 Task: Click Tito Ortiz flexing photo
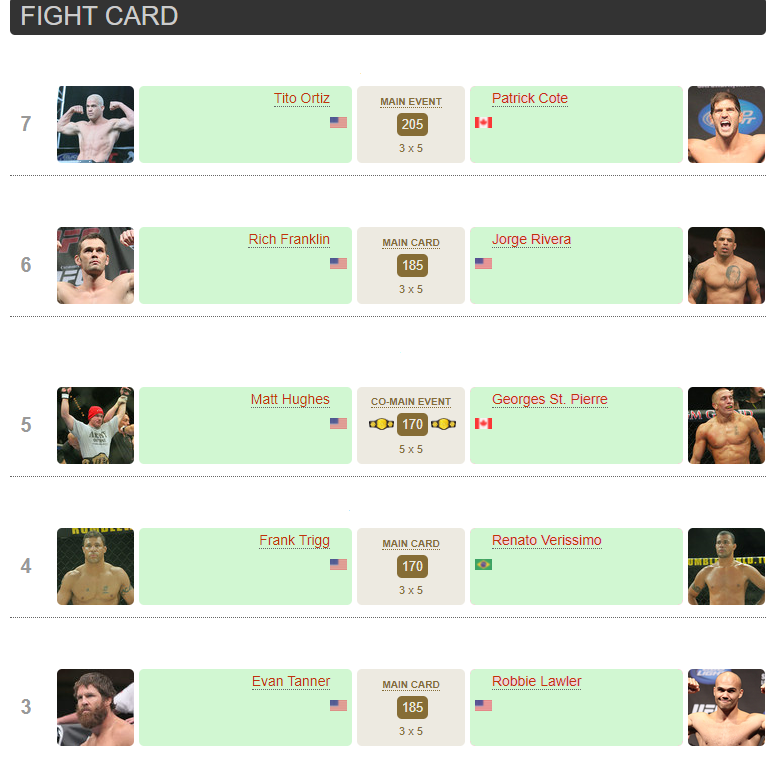point(95,124)
